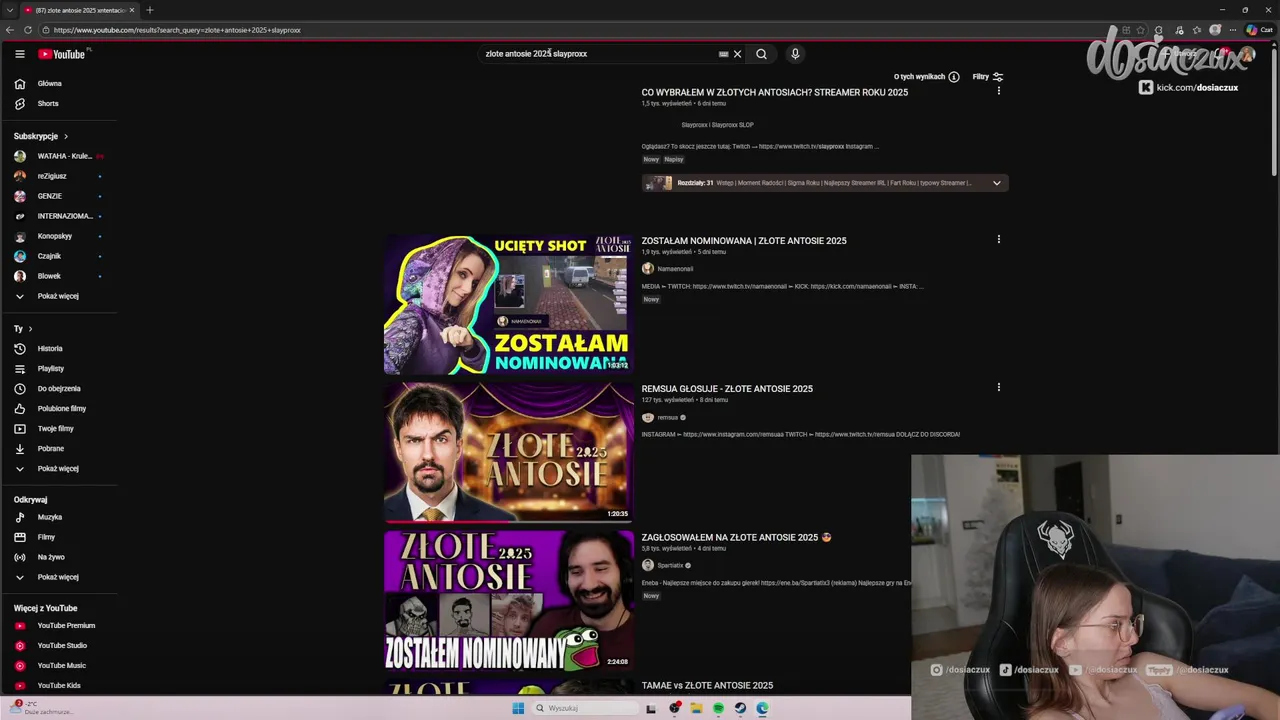Screen dimensions: 1280x720
Task: Open CO WYBRAŁEM W ZŁOTYCH ANTOSIACH video title
Action: (775, 93)
